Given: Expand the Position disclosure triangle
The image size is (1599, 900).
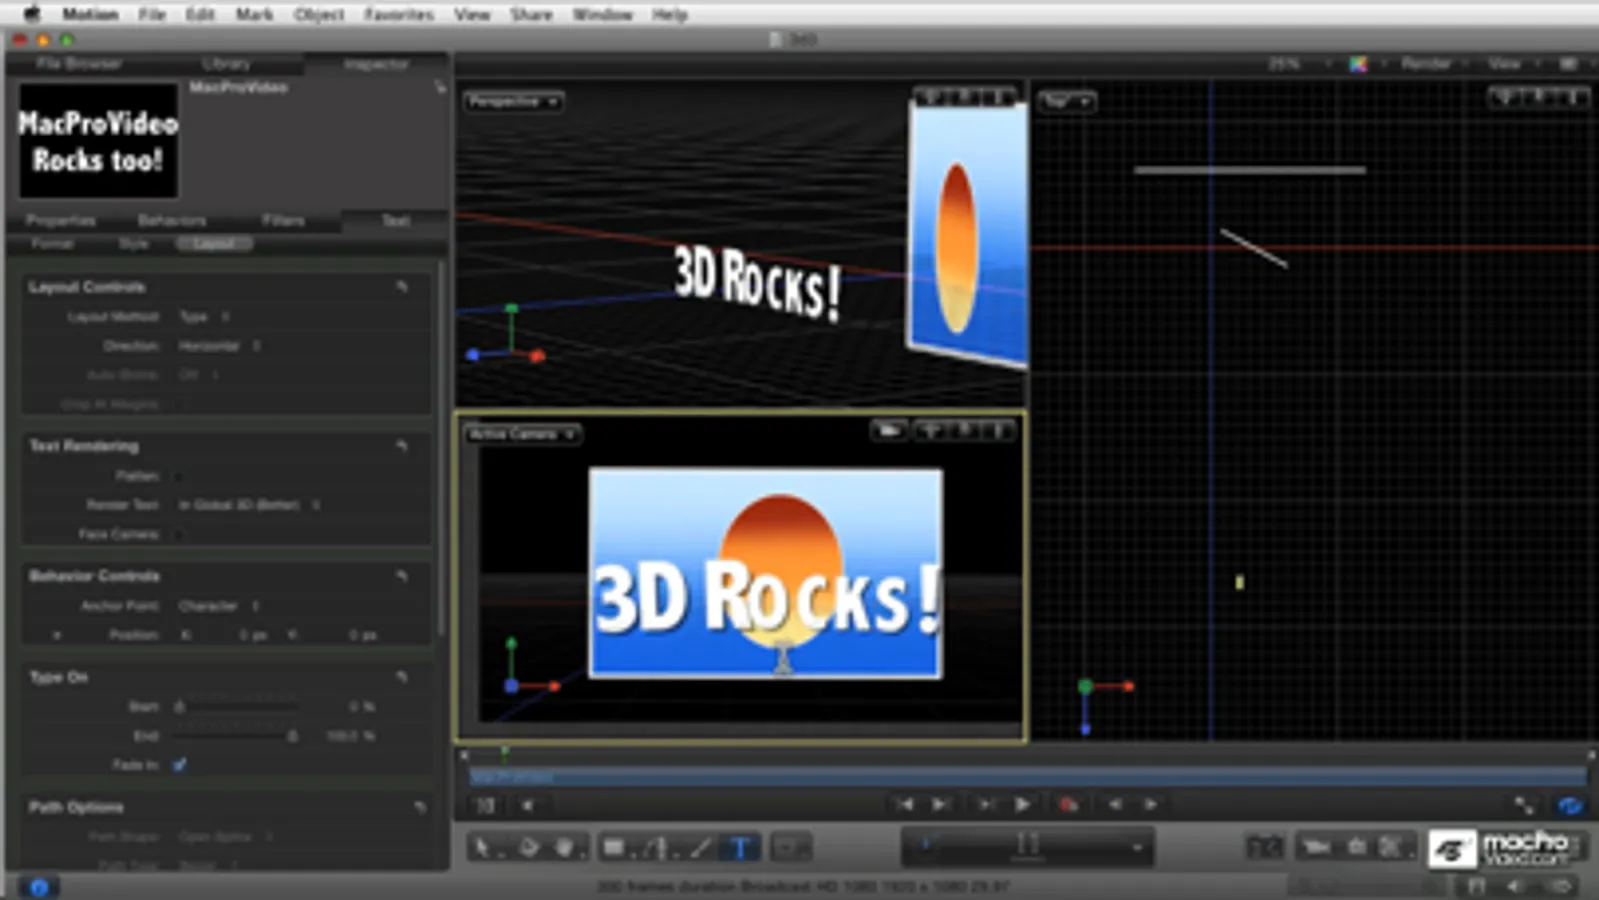Looking at the screenshot, I should click(57, 635).
